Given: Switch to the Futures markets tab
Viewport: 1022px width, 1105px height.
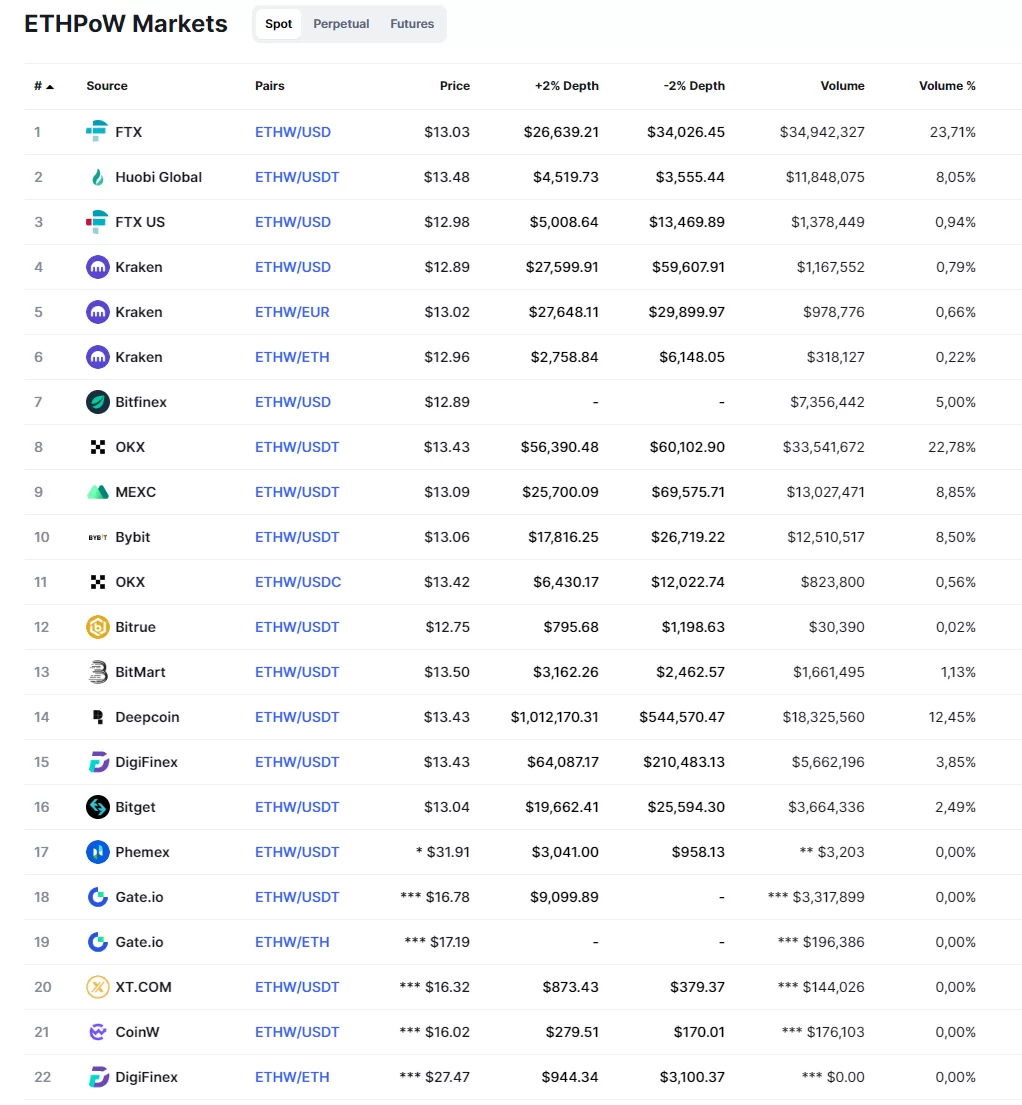Looking at the screenshot, I should [x=412, y=24].
